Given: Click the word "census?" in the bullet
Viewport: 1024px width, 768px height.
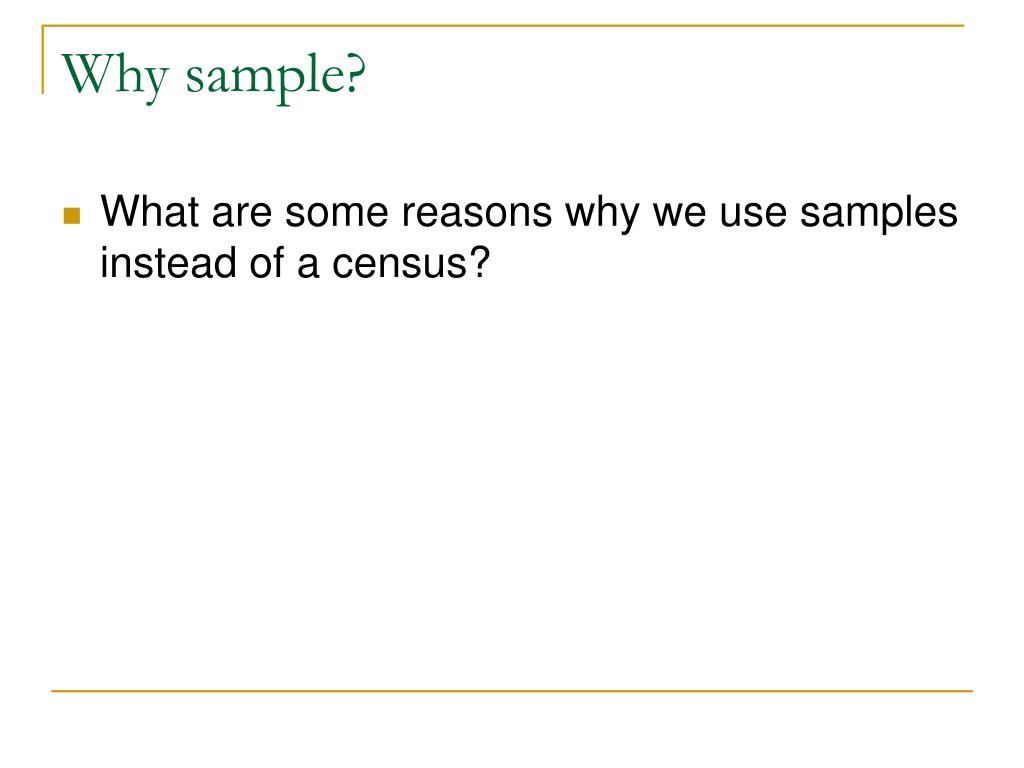Looking at the screenshot, I should pos(411,264).
